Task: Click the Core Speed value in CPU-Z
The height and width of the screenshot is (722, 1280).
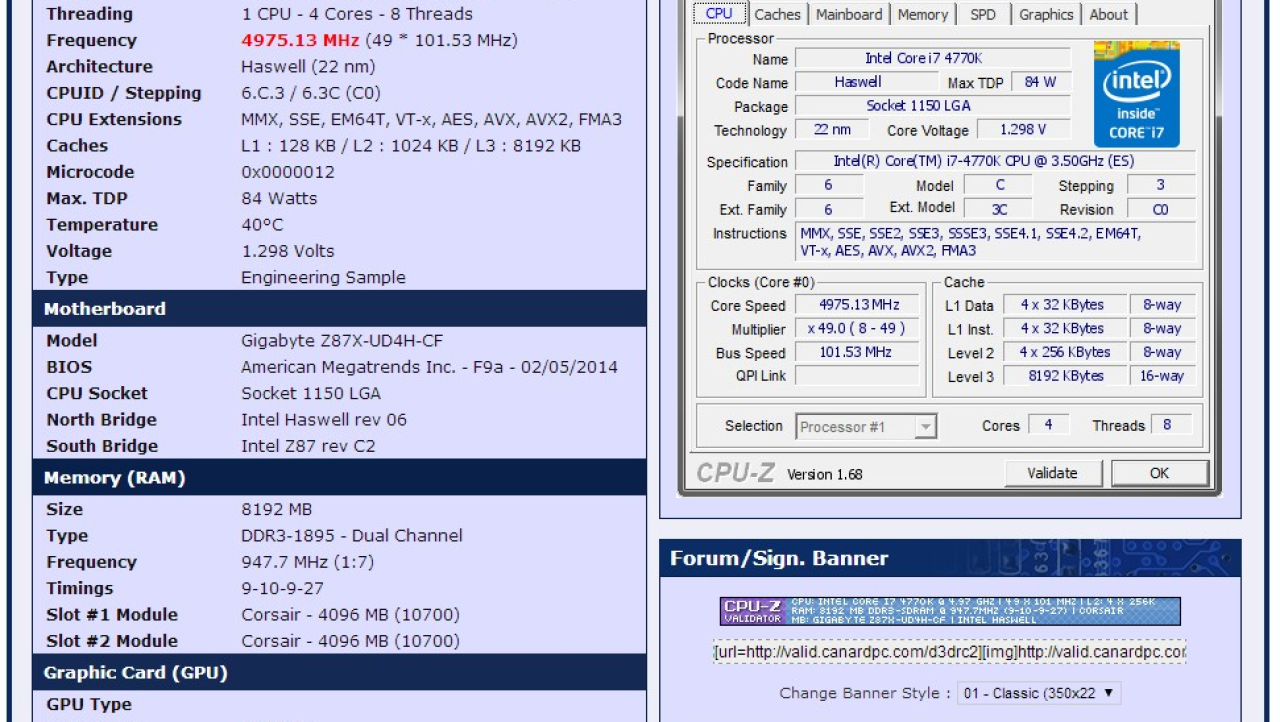Action: click(857, 305)
